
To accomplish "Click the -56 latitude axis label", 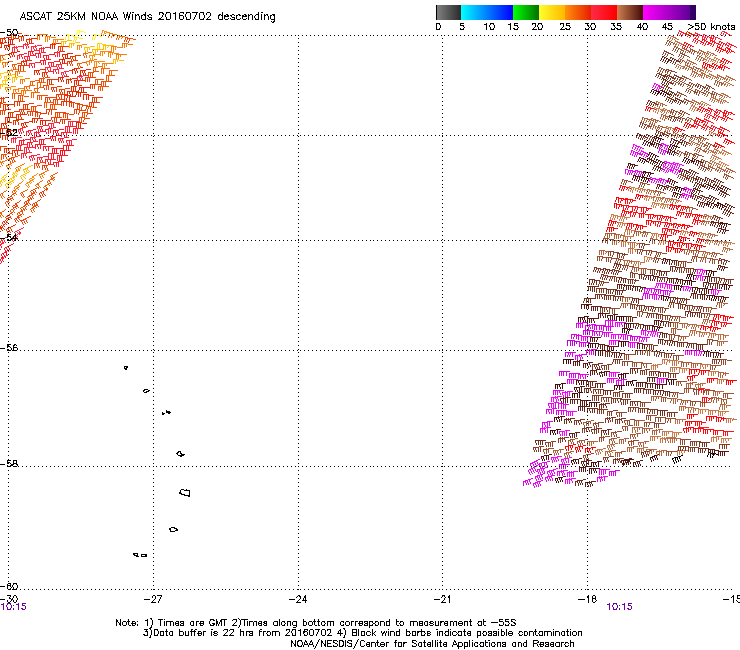I will (9, 348).
